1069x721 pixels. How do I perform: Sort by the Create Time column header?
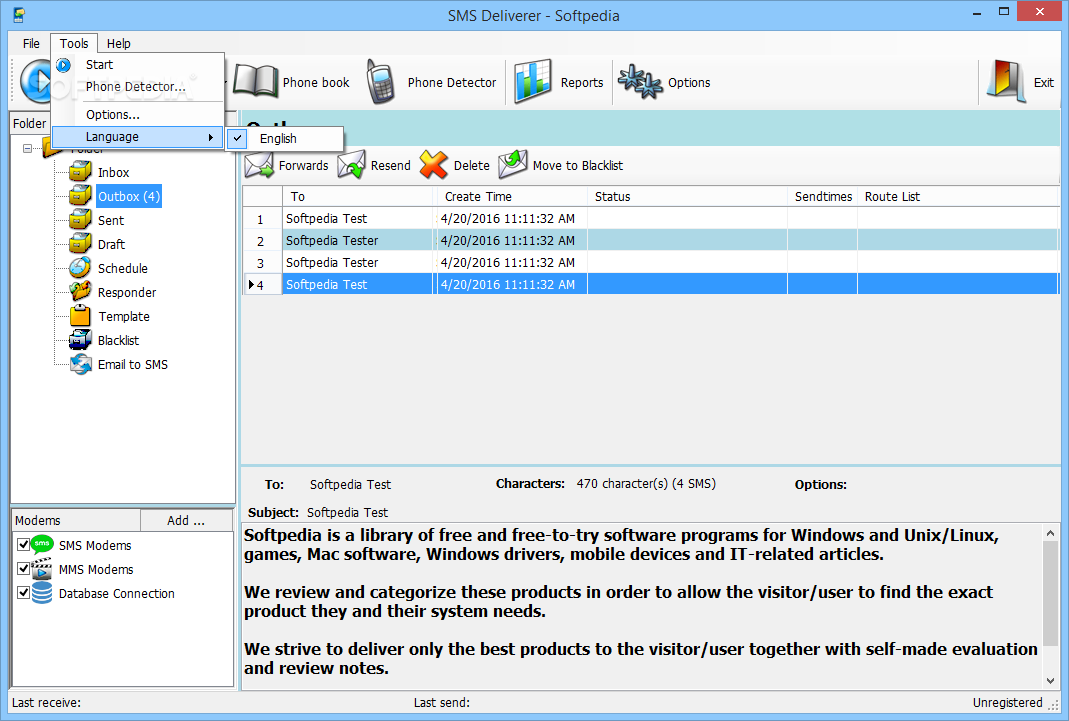pos(510,196)
